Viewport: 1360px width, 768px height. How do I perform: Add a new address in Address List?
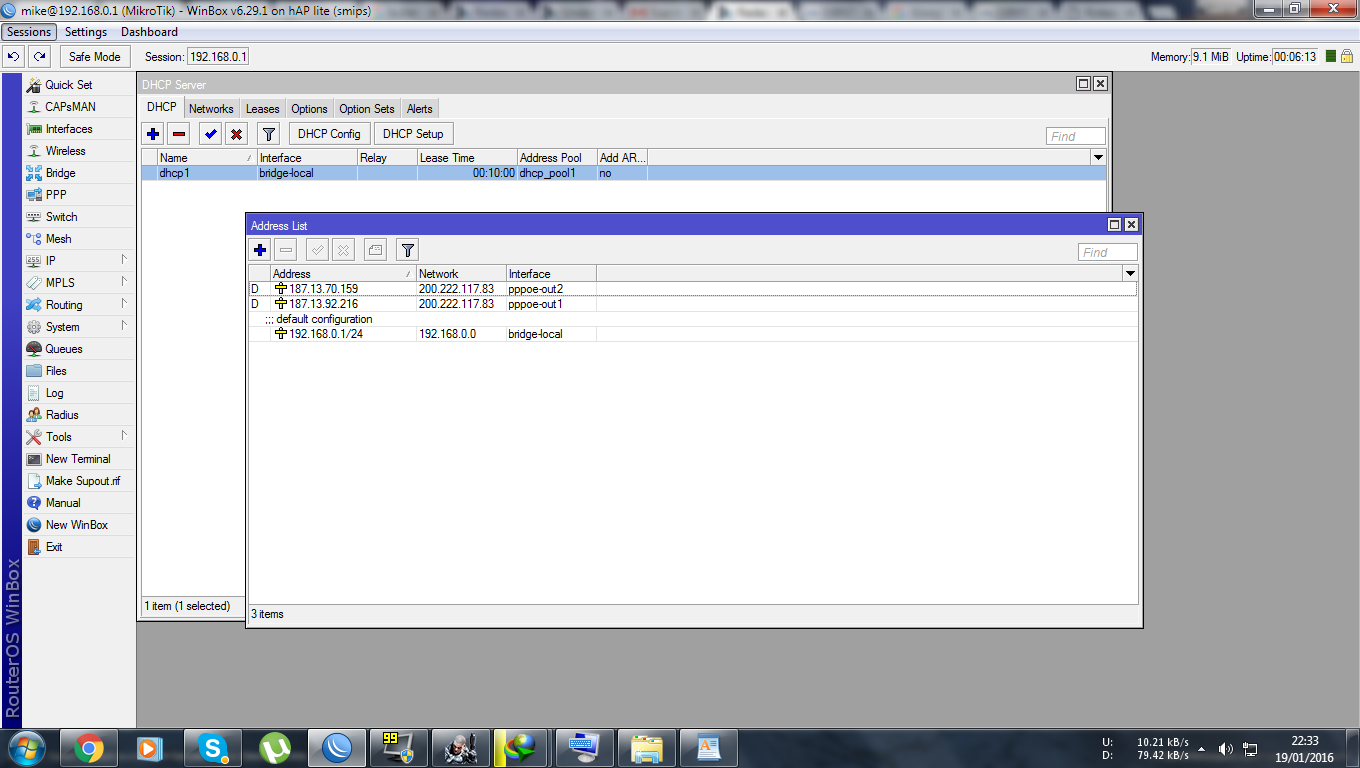(260, 250)
